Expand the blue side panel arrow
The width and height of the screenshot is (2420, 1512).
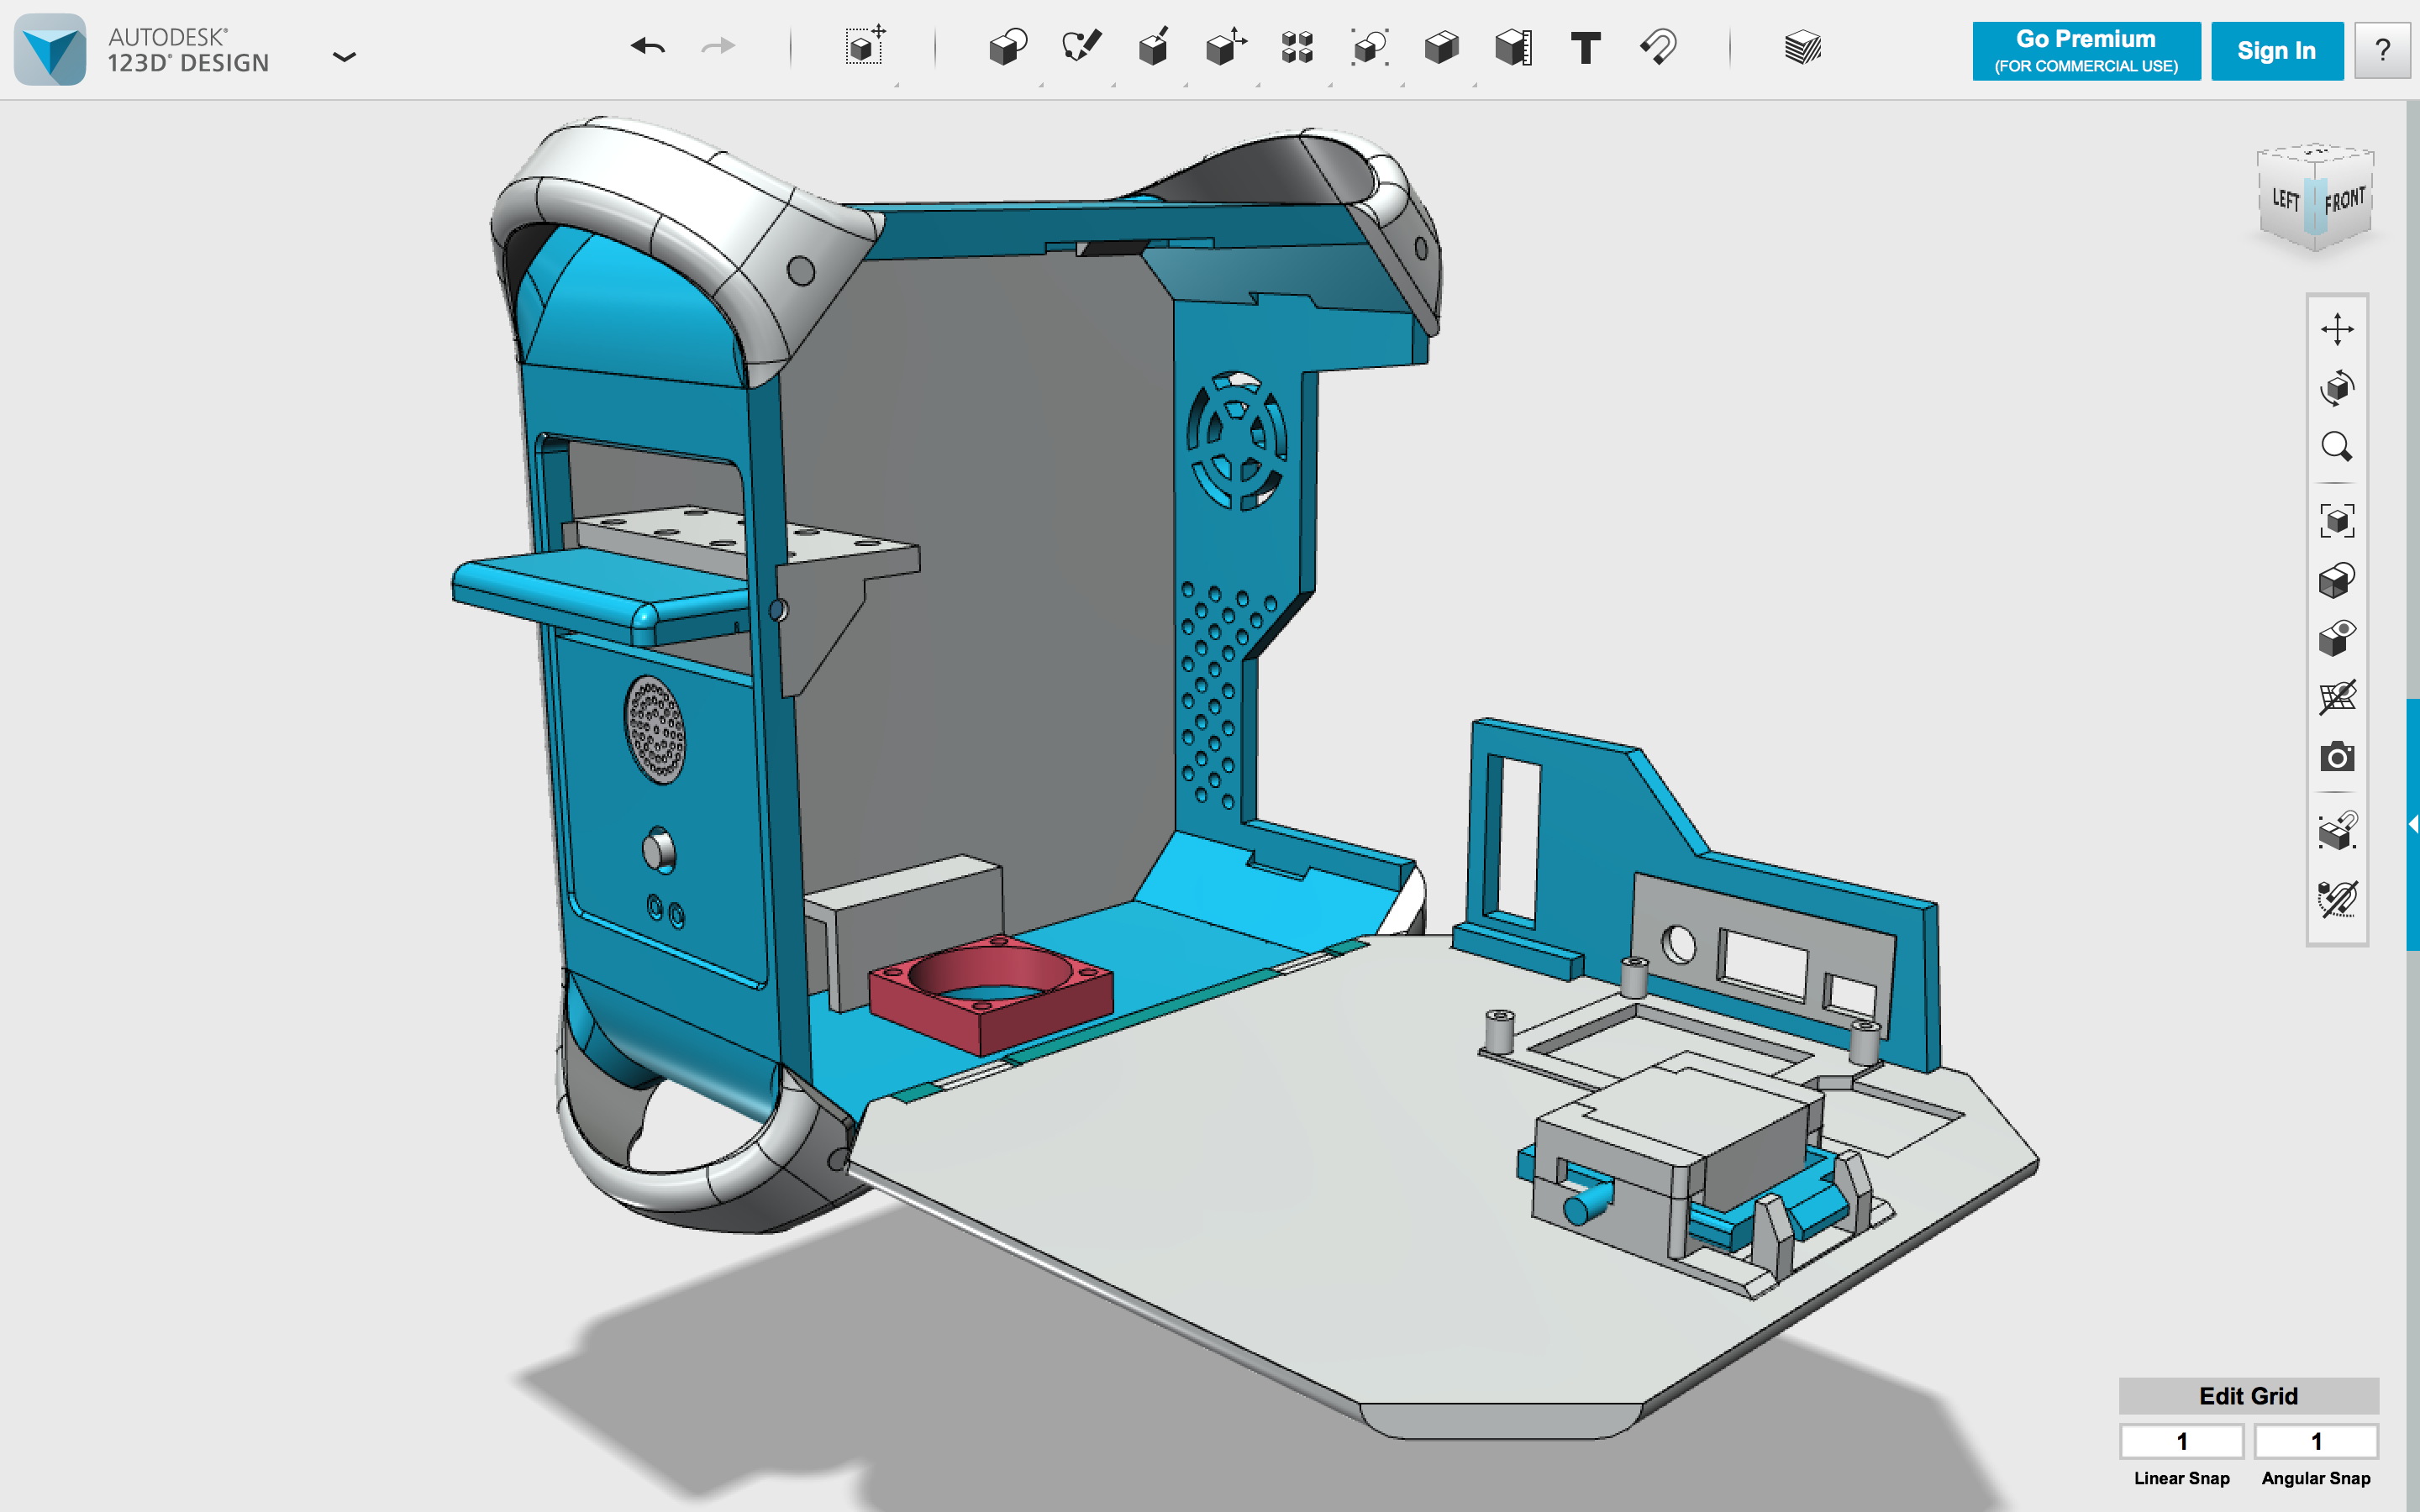pos(2412,824)
